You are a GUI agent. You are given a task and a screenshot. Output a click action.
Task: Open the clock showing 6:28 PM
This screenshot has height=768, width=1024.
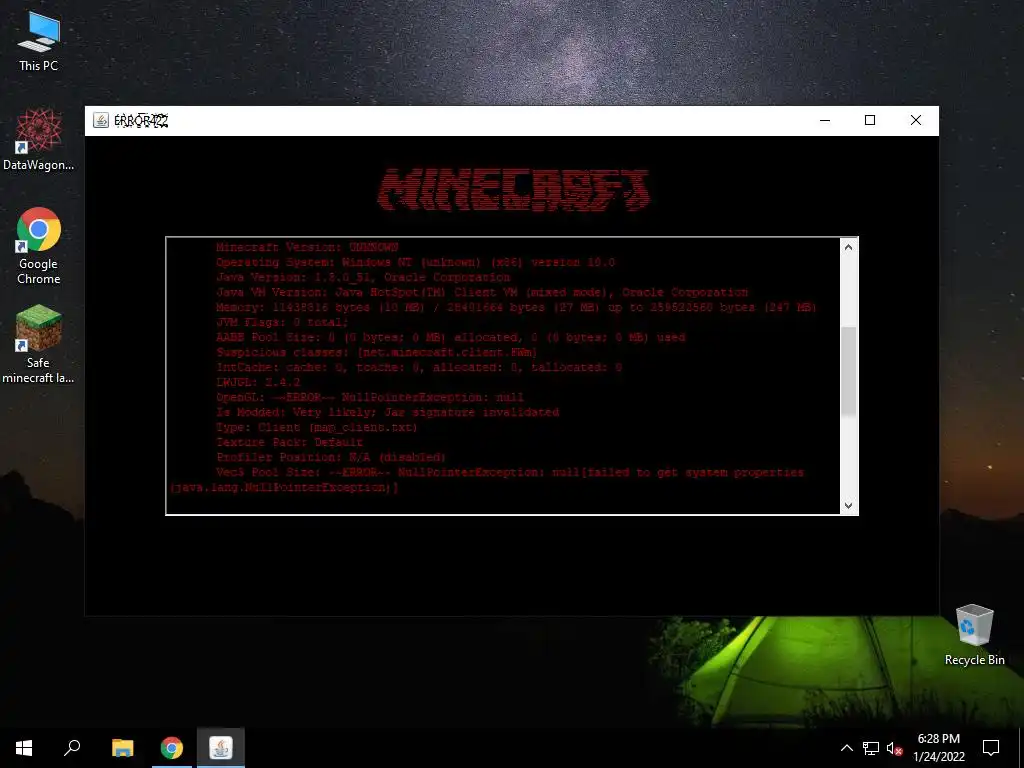pos(939,748)
